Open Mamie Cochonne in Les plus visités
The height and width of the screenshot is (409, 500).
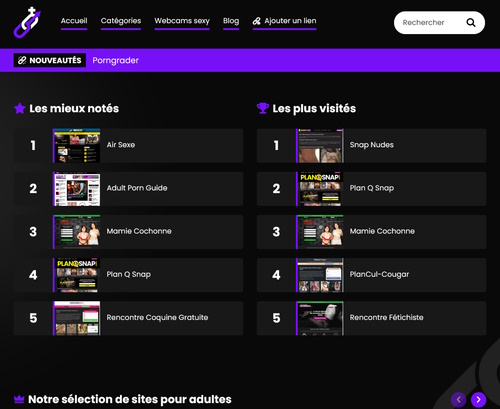tap(382, 231)
